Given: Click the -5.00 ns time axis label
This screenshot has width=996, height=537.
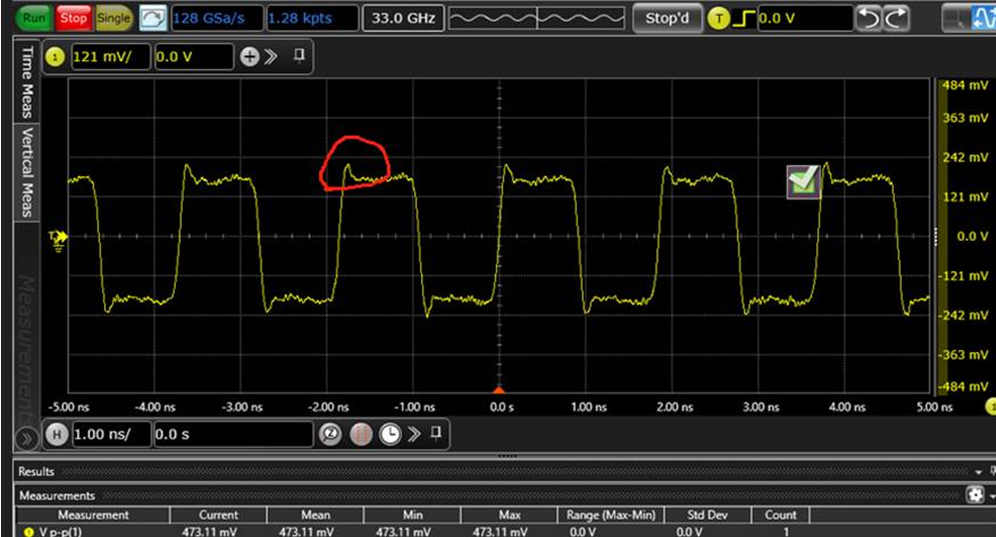Looking at the screenshot, I should click(x=69, y=407).
